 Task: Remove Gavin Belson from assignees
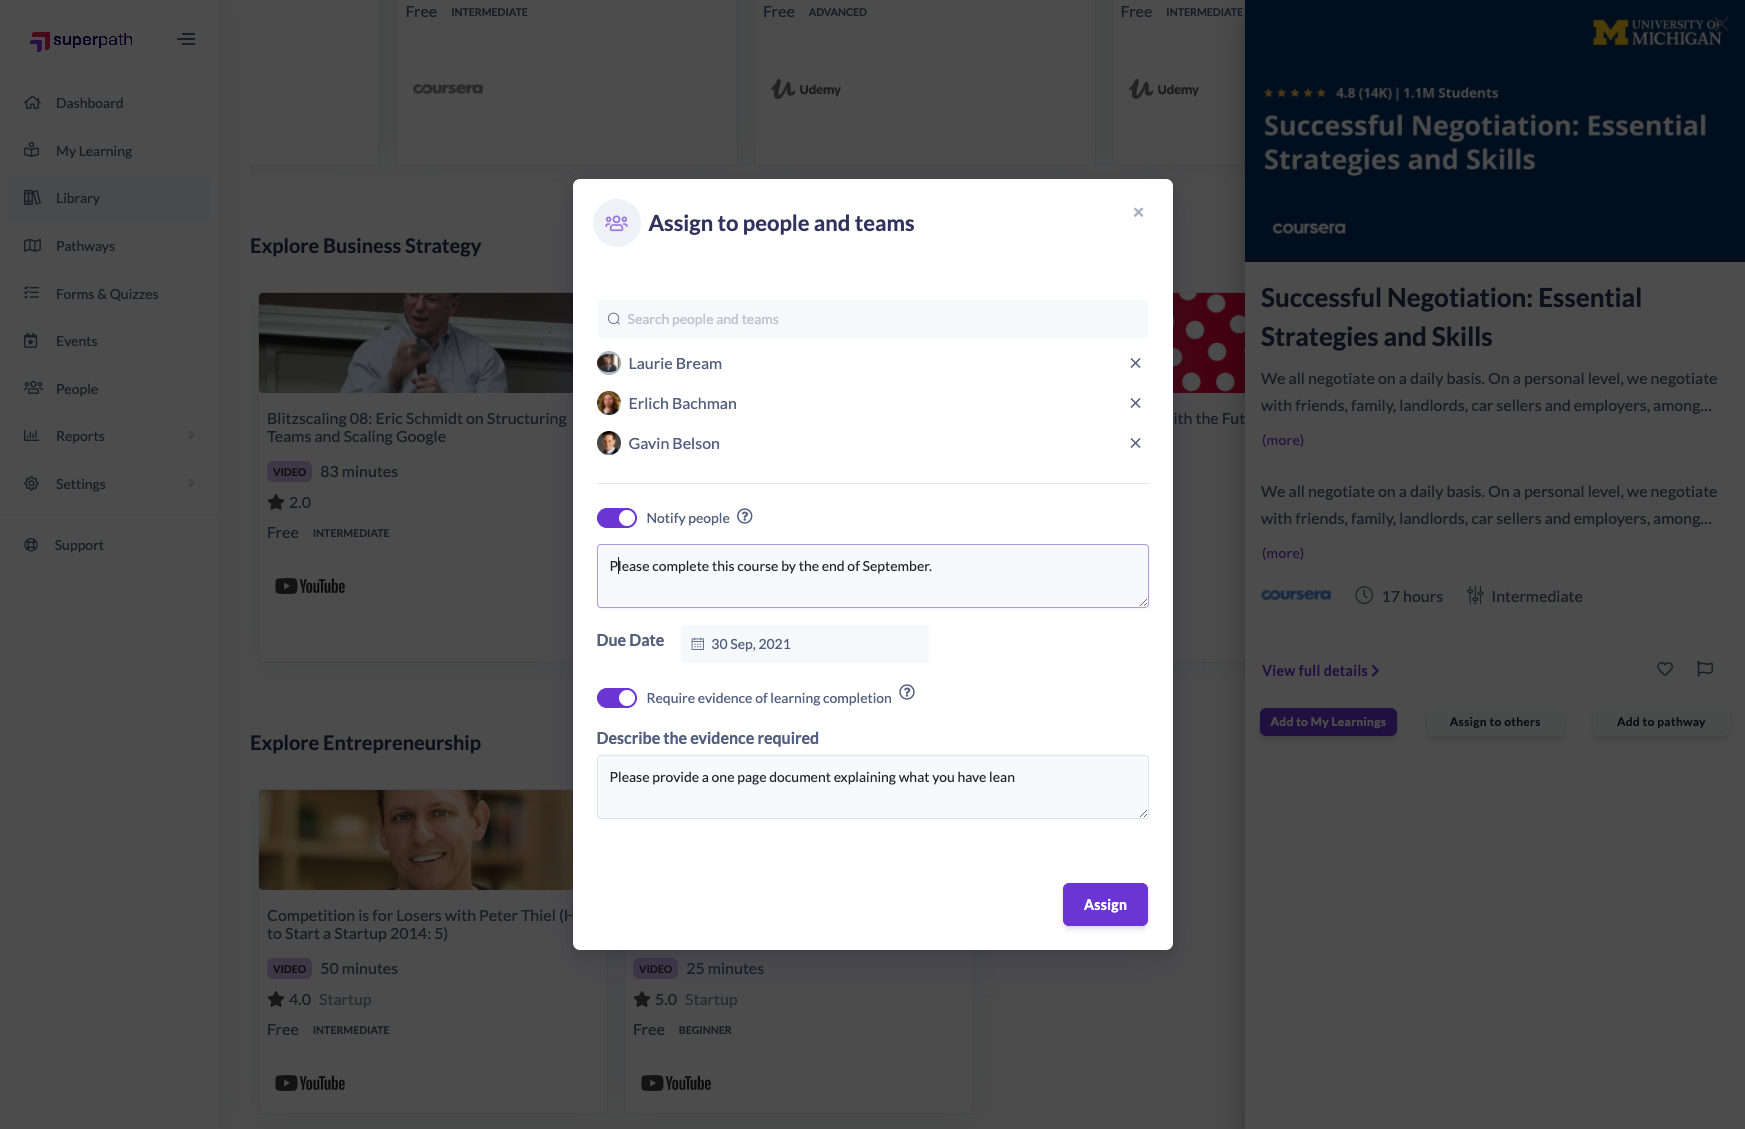click(x=1135, y=443)
